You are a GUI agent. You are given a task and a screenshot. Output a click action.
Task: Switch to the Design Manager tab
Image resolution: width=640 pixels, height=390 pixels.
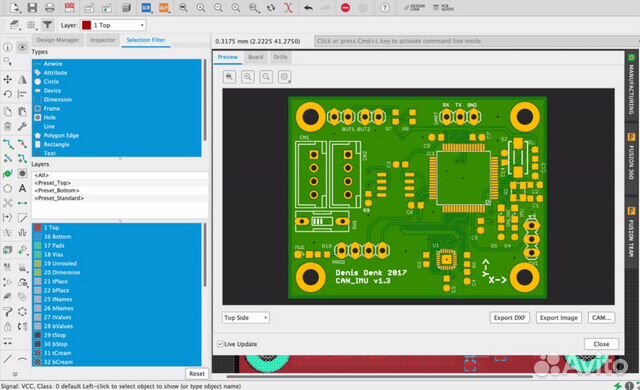58,40
